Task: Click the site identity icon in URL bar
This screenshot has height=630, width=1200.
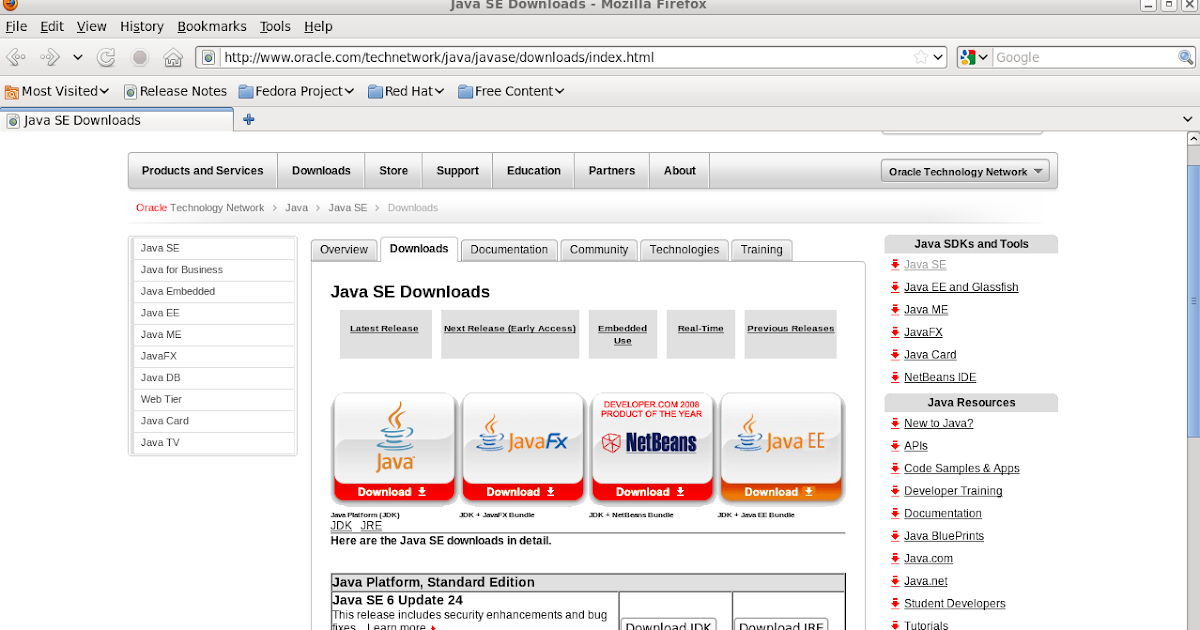Action: click(209, 57)
